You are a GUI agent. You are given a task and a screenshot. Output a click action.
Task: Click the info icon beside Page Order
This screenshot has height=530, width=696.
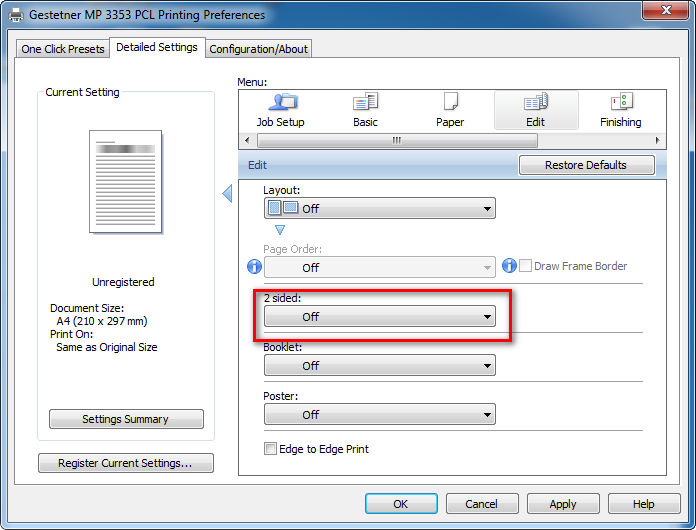[254, 266]
